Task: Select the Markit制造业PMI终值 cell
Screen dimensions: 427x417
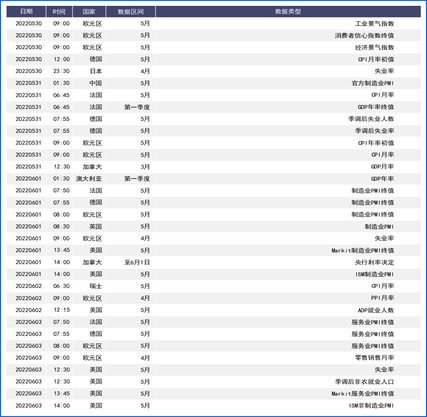Action: 363,250
